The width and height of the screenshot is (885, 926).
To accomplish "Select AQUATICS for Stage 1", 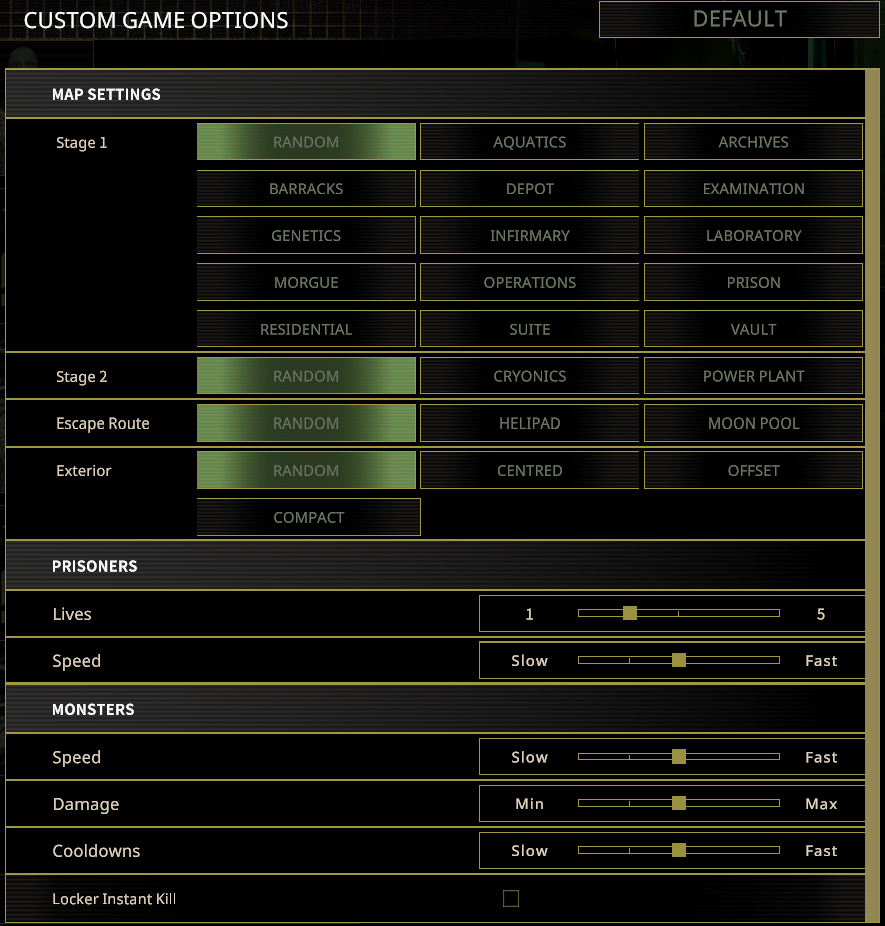I will click(x=529, y=142).
